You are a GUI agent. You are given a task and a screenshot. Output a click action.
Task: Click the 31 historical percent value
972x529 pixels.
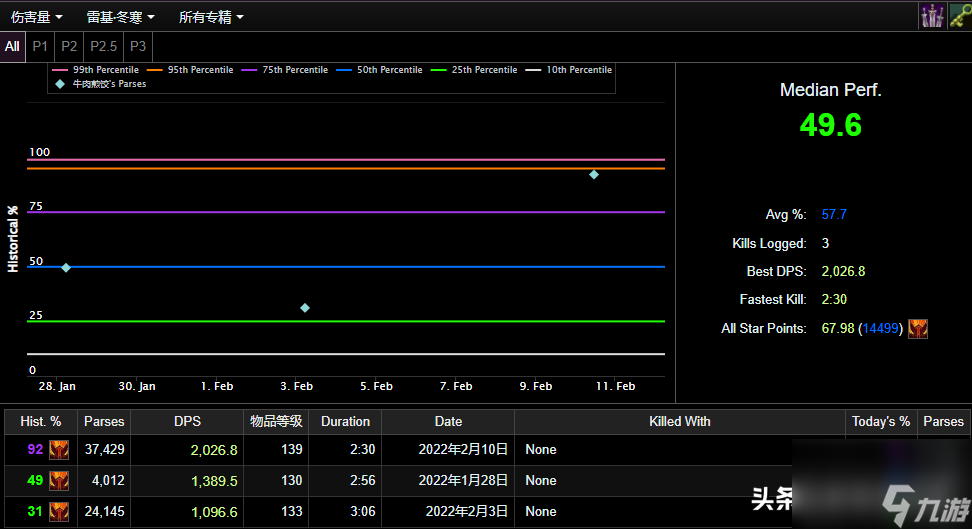pyautogui.click(x=35, y=512)
